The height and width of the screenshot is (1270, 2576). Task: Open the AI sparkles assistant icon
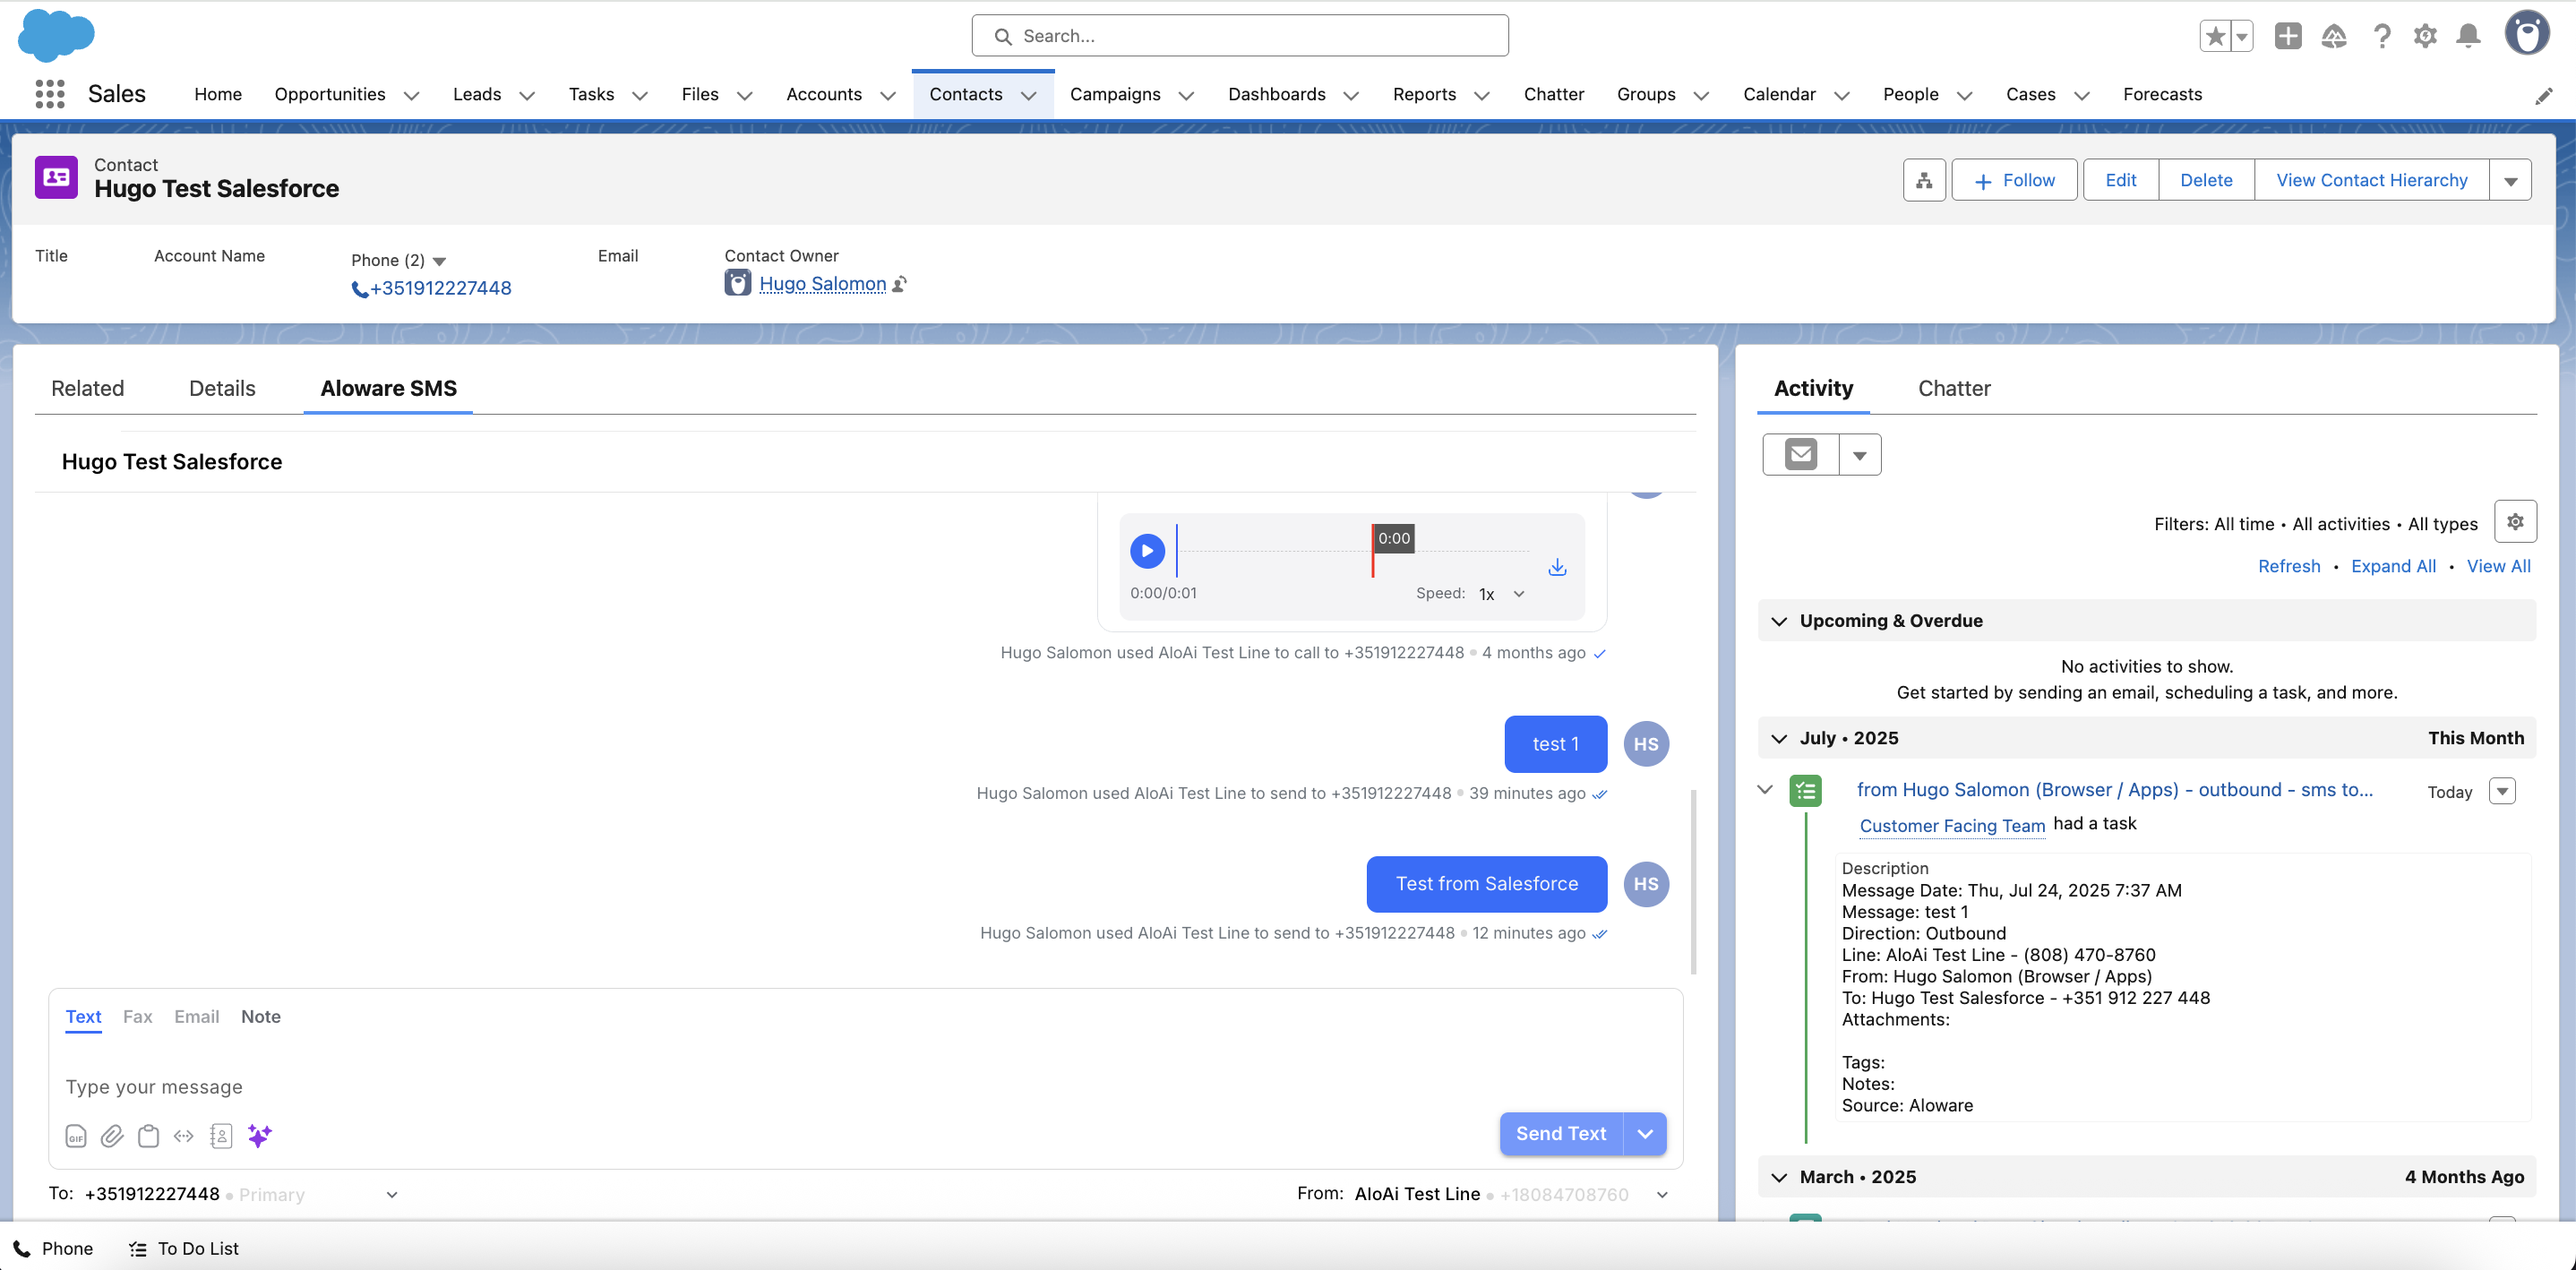259,1136
